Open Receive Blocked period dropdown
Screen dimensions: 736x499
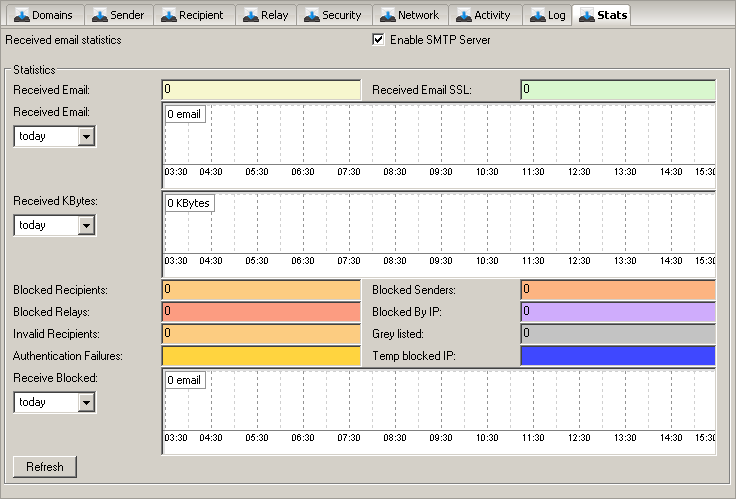(86, 402)
